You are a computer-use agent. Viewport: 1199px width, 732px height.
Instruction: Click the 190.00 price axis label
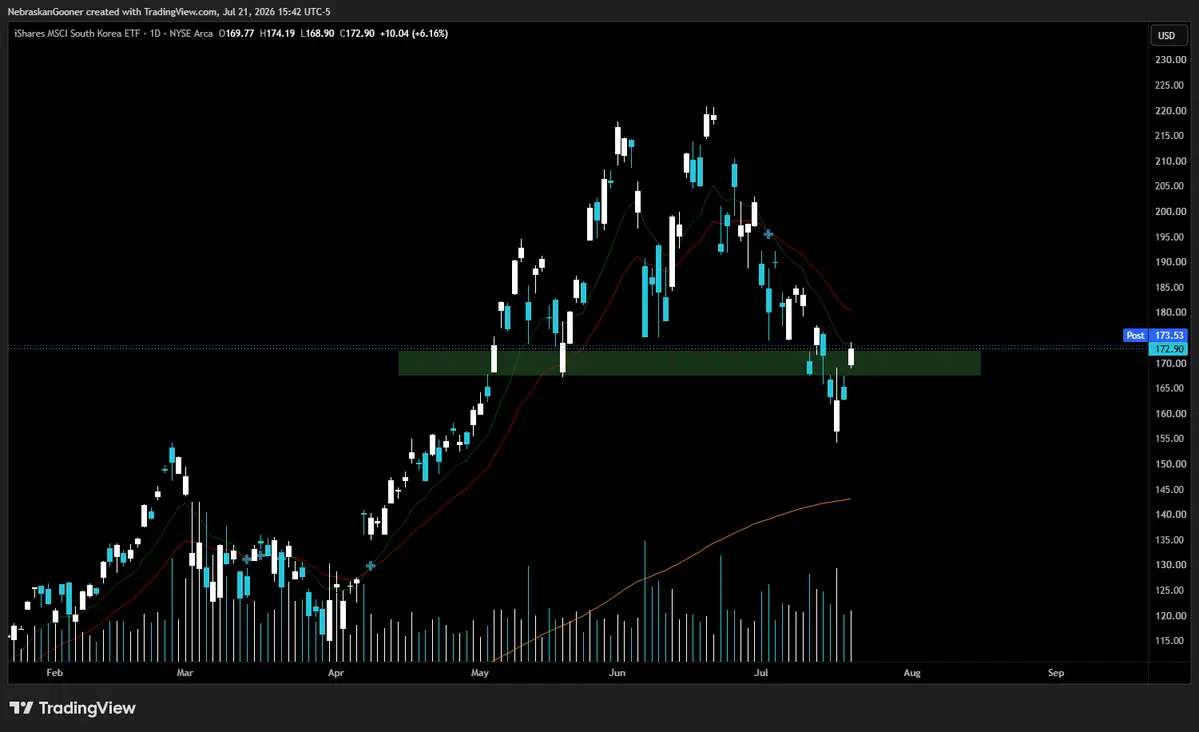point(1170,262)
